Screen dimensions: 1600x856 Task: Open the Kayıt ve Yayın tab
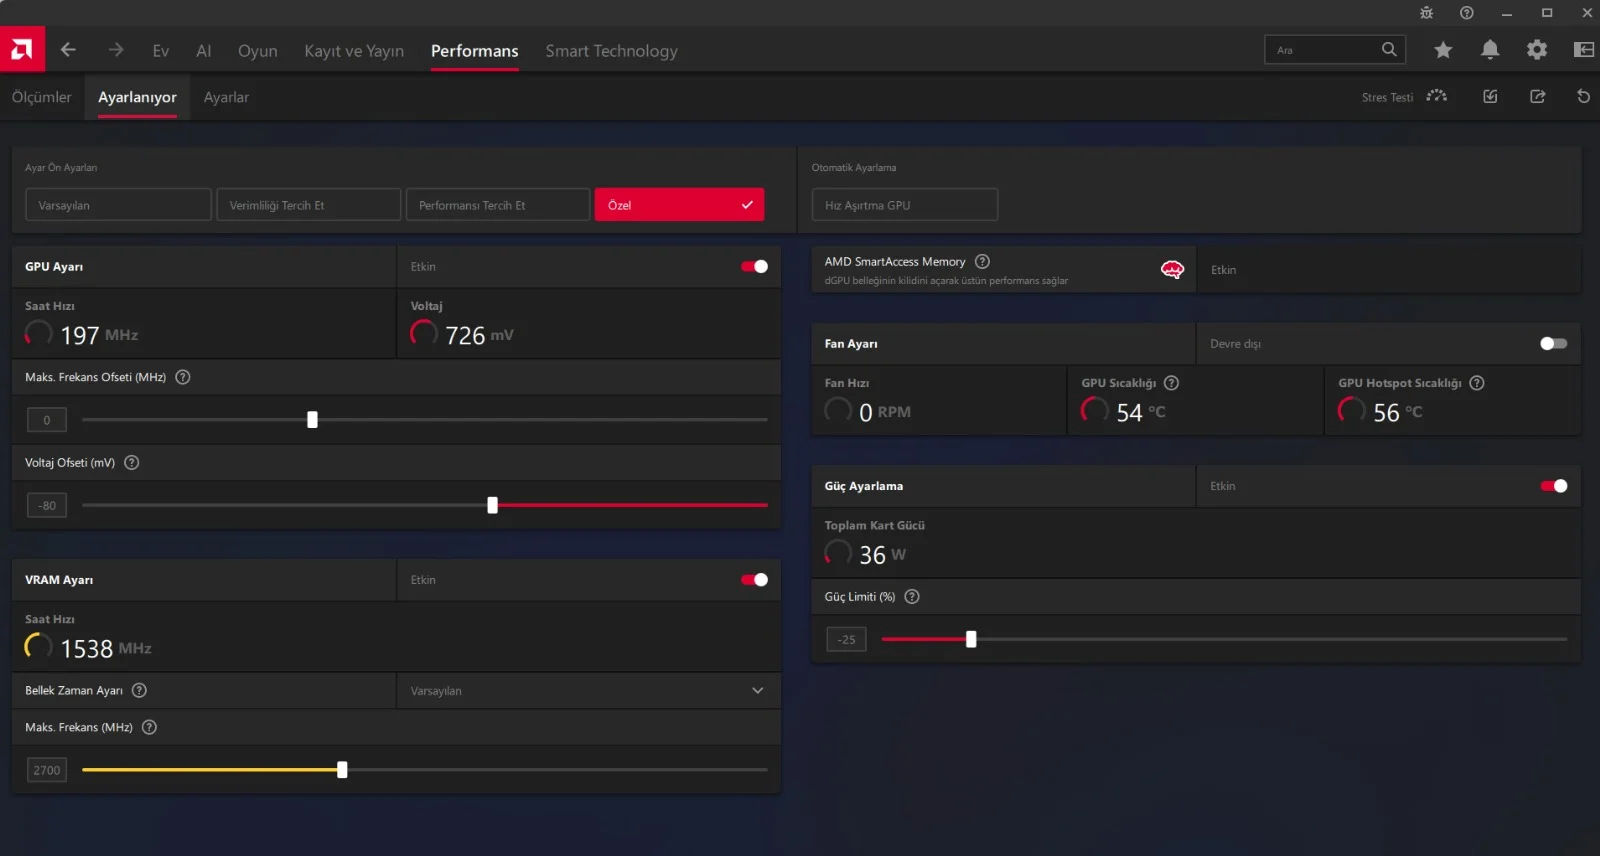point(354,51)
